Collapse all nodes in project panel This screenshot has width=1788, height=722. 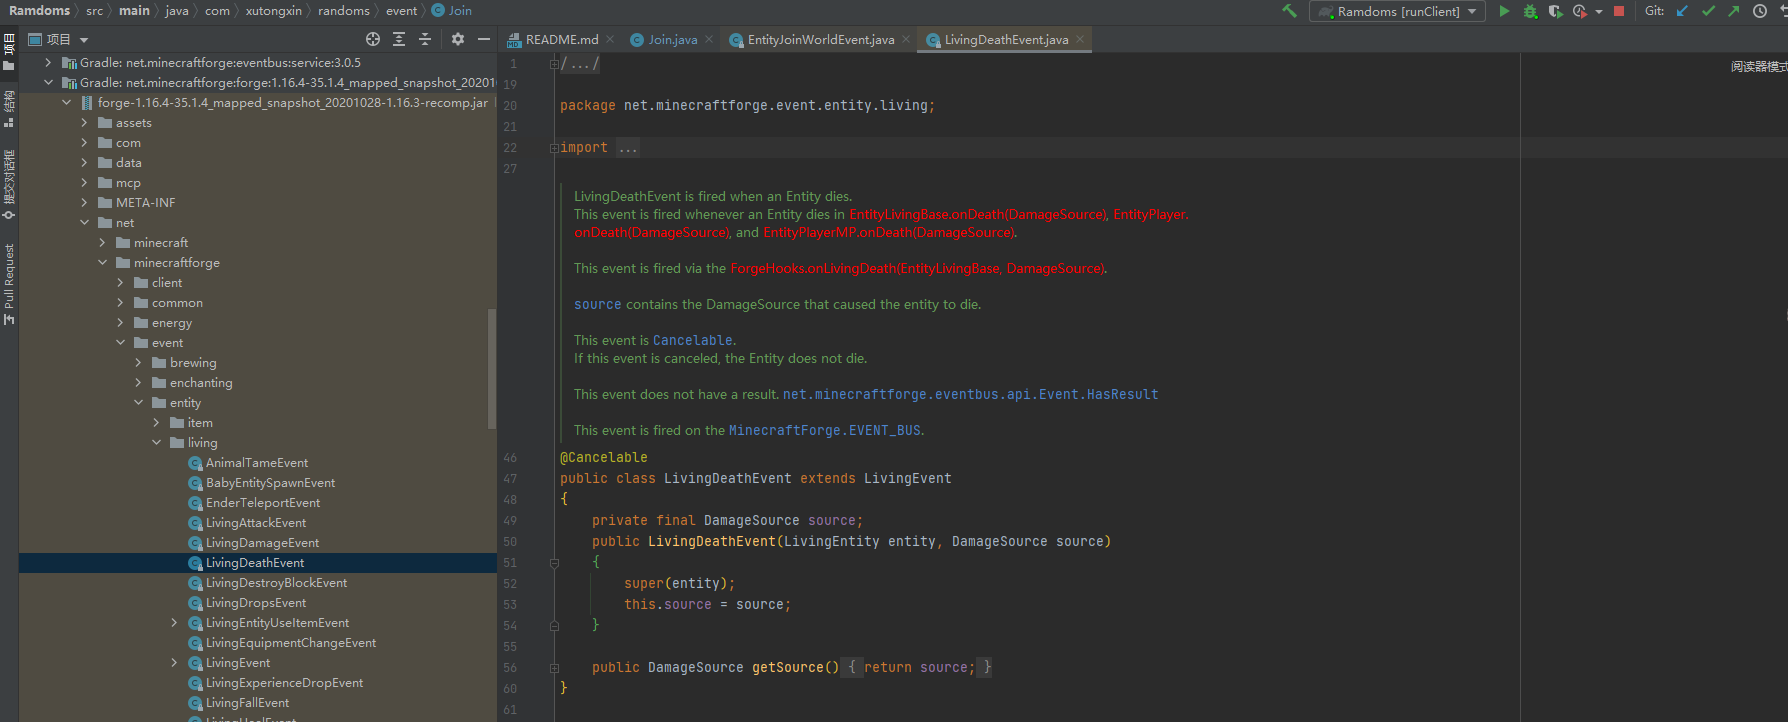point(425,39)
